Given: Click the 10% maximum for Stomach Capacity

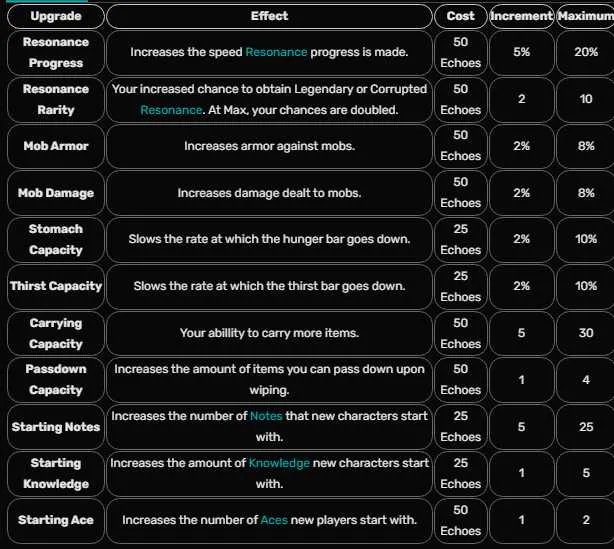Looking at the screenshot, I should [x=585, y=239].
